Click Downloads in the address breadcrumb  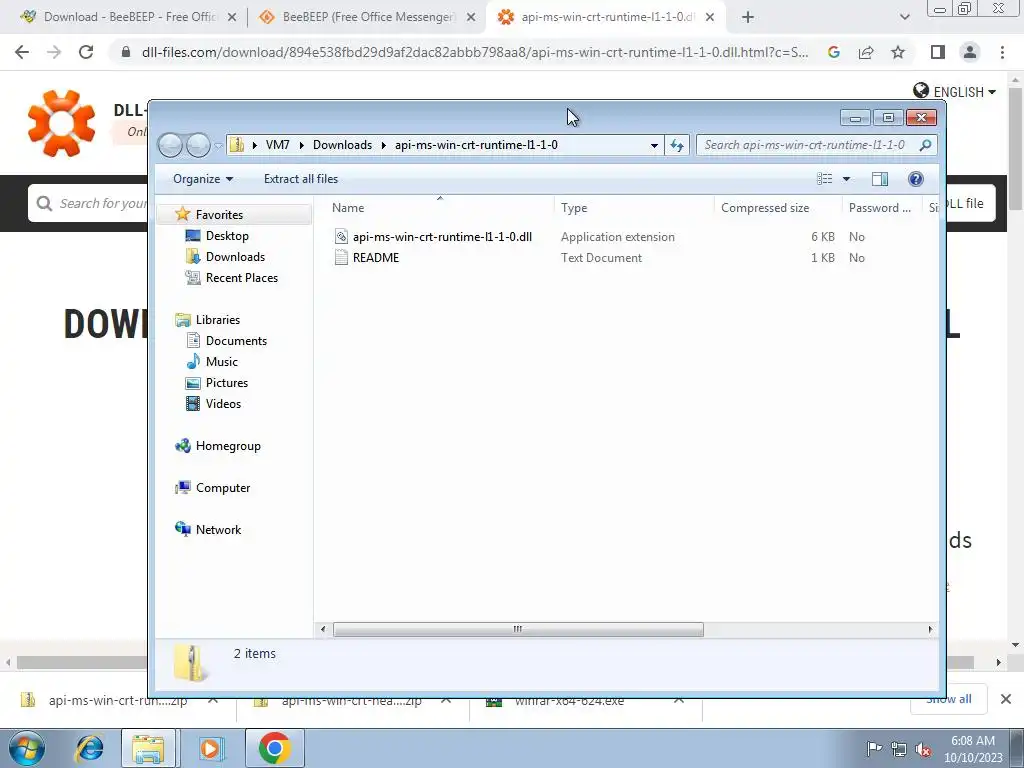[342, 145]
